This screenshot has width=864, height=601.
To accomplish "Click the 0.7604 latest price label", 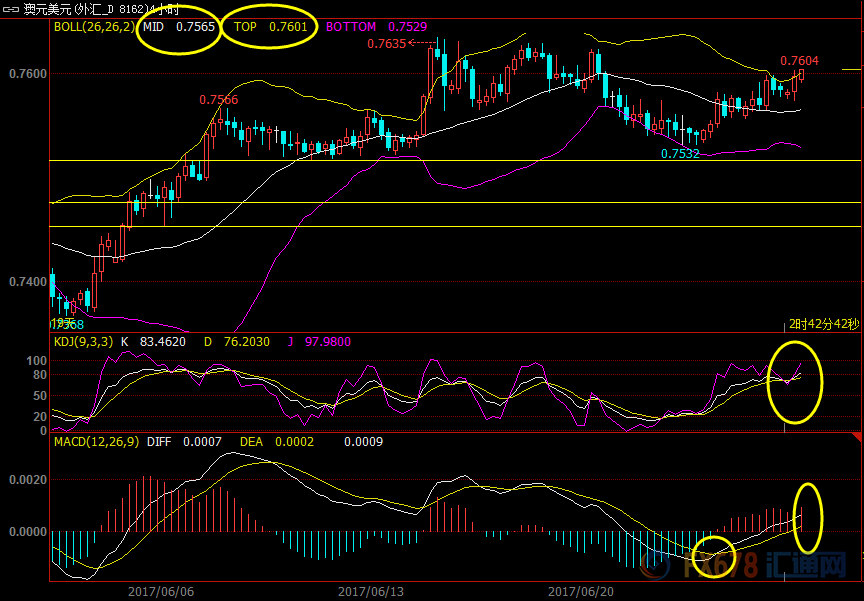I will coord(798,61).
